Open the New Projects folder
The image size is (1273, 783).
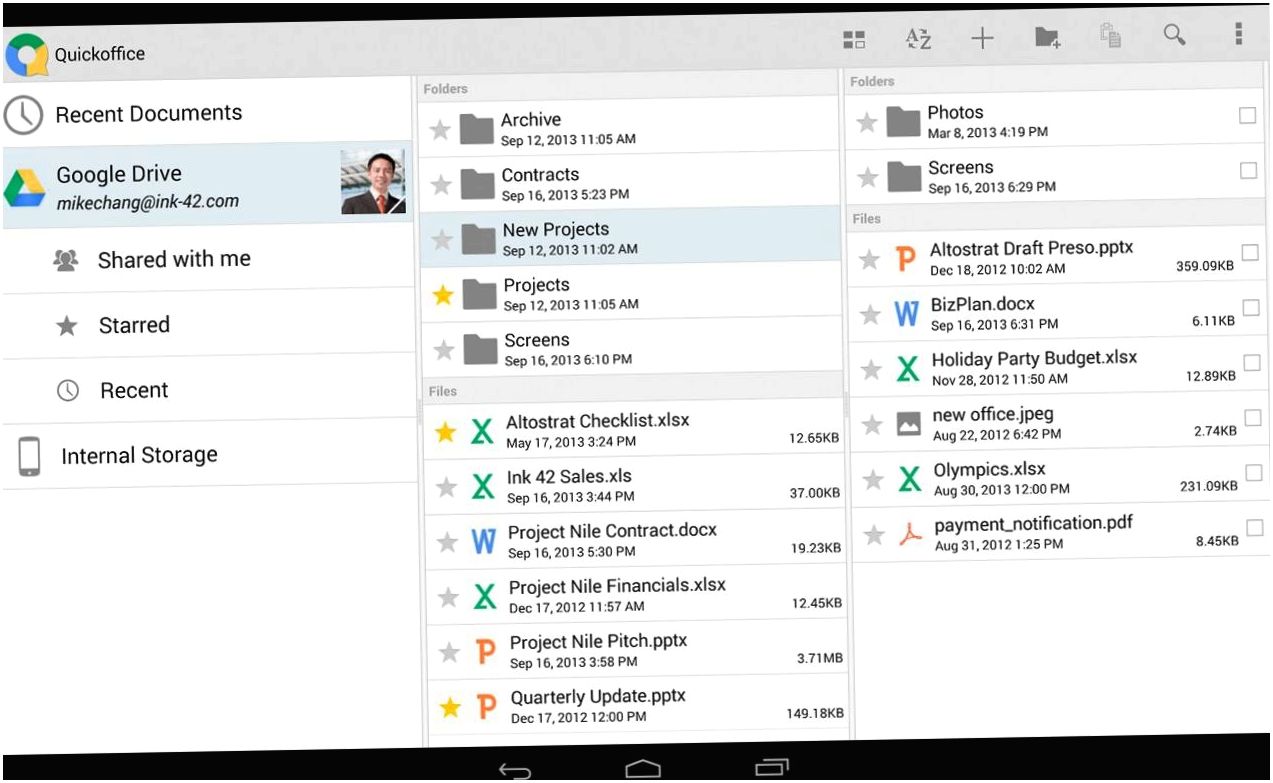[x=631, y=238]
